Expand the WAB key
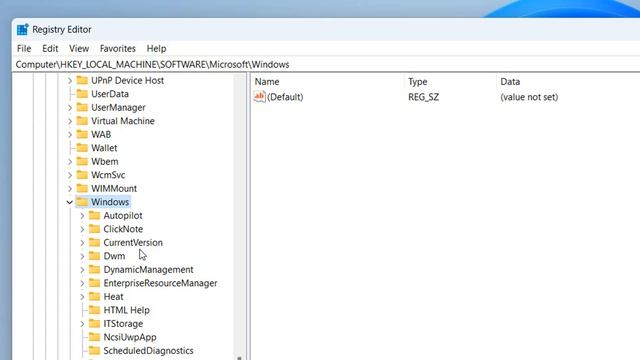 point(70,135)
